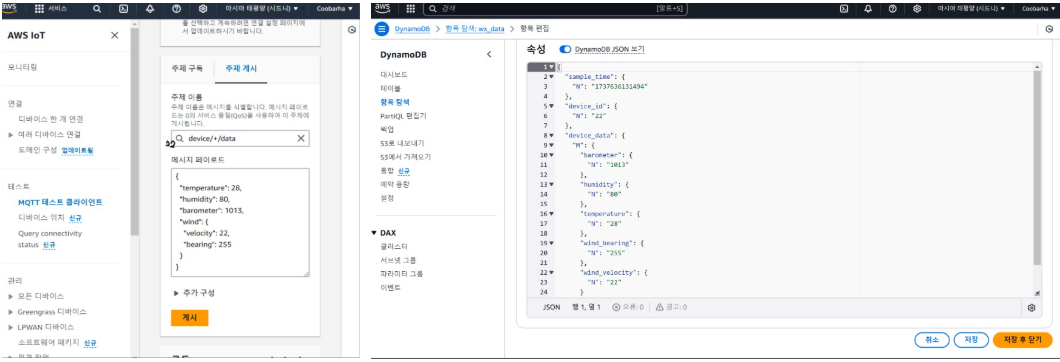
Task: Open MQTT 테스트 클라이언트 in sidebar
Action: point(61,202)
